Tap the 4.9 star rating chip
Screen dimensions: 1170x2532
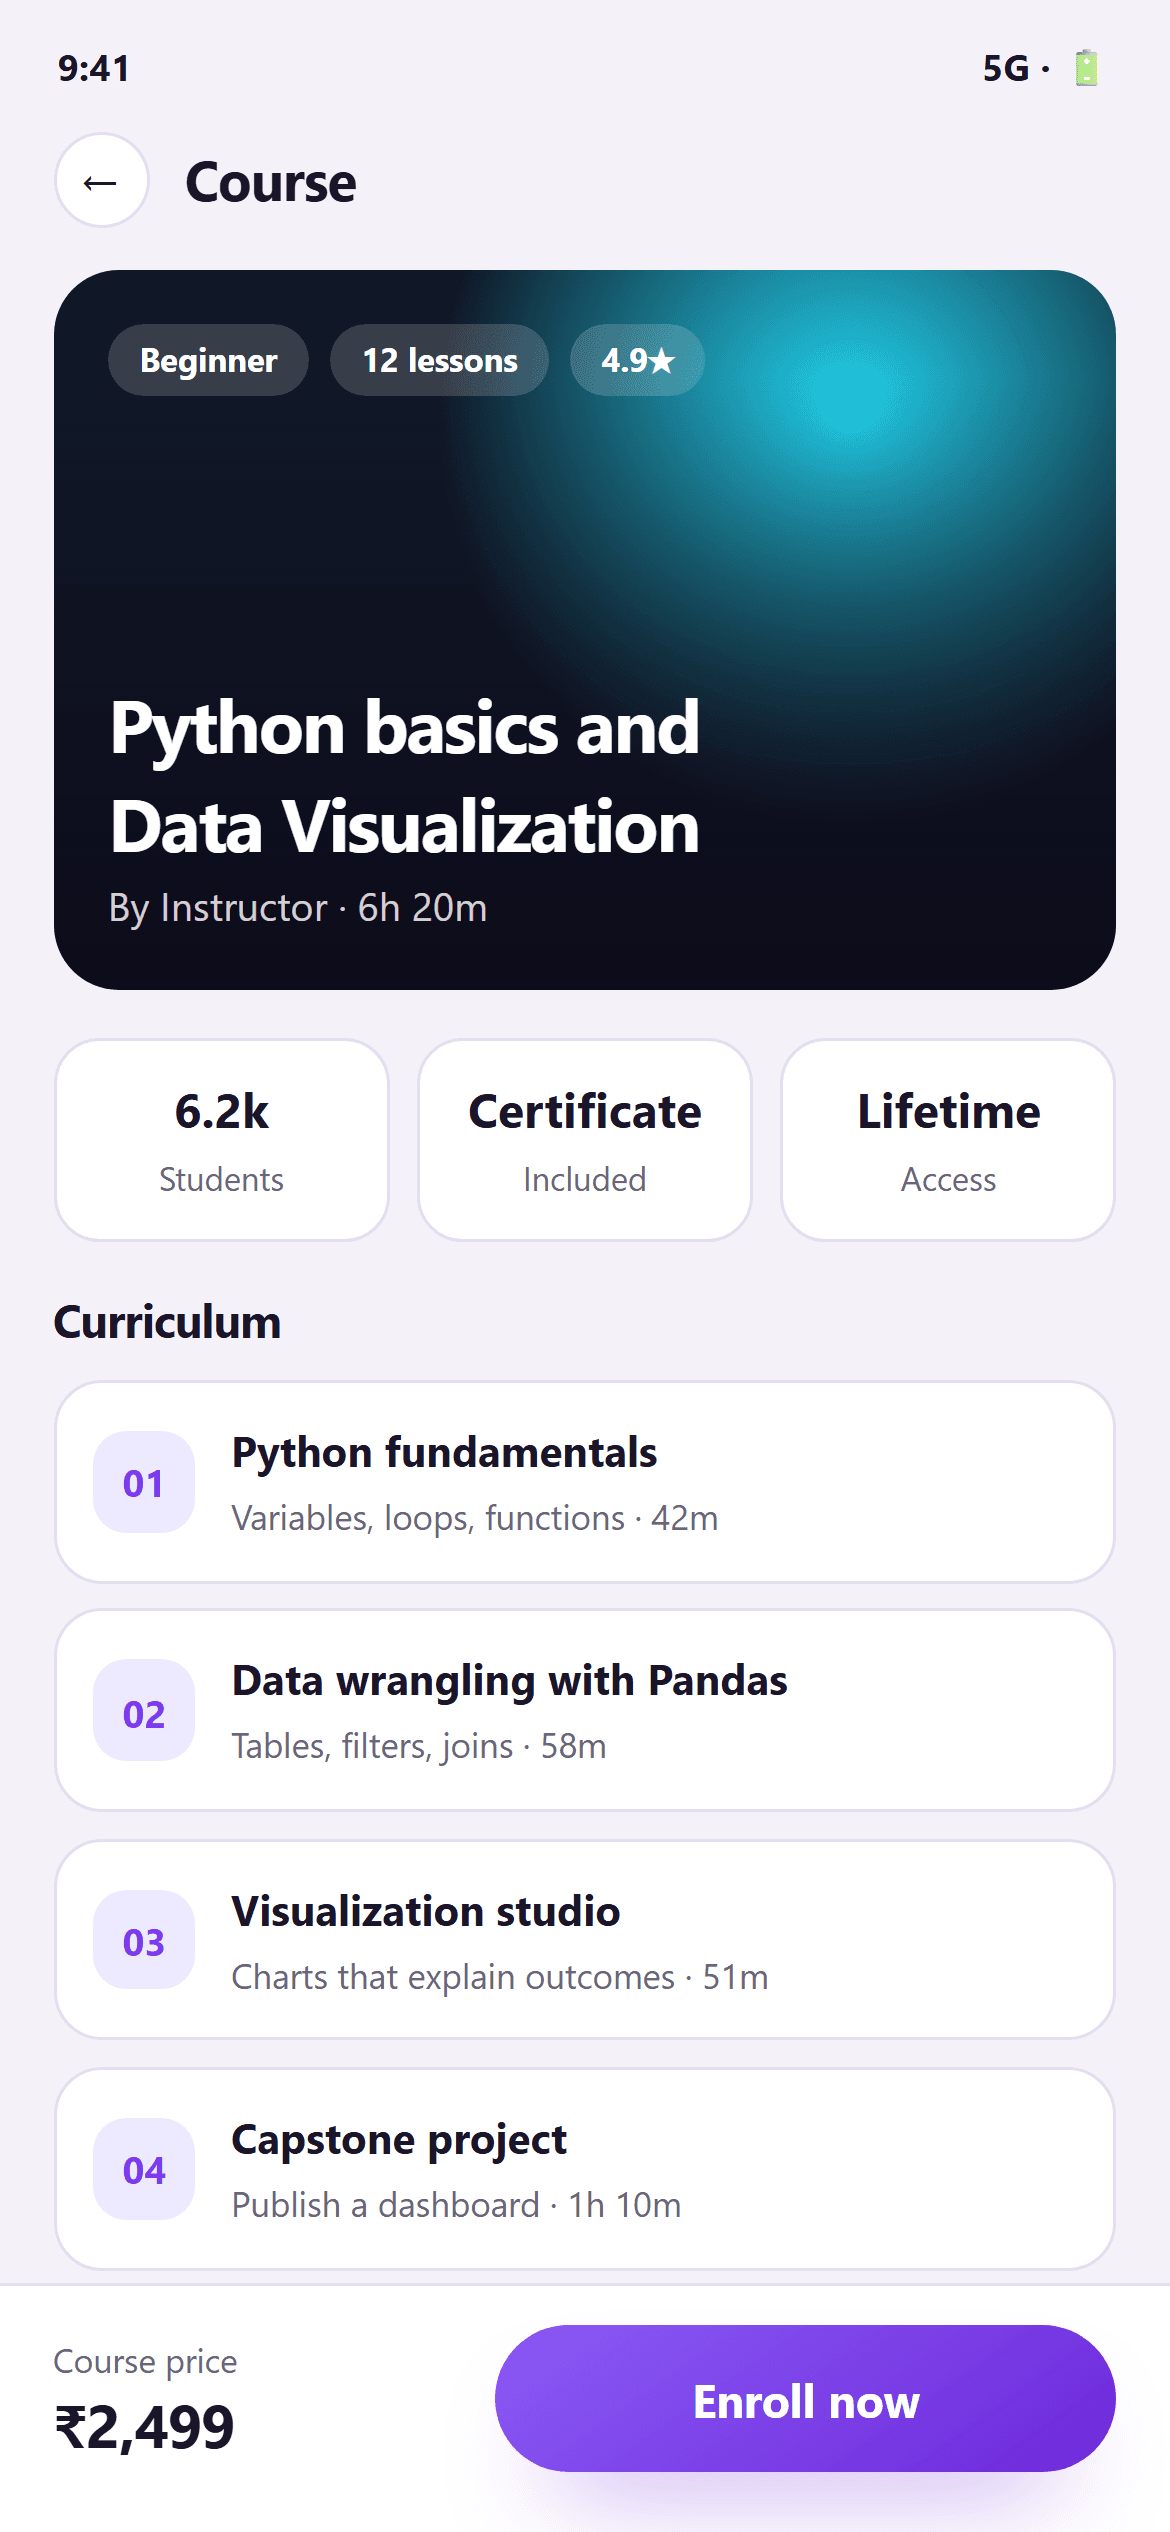(x=638, y=360)
